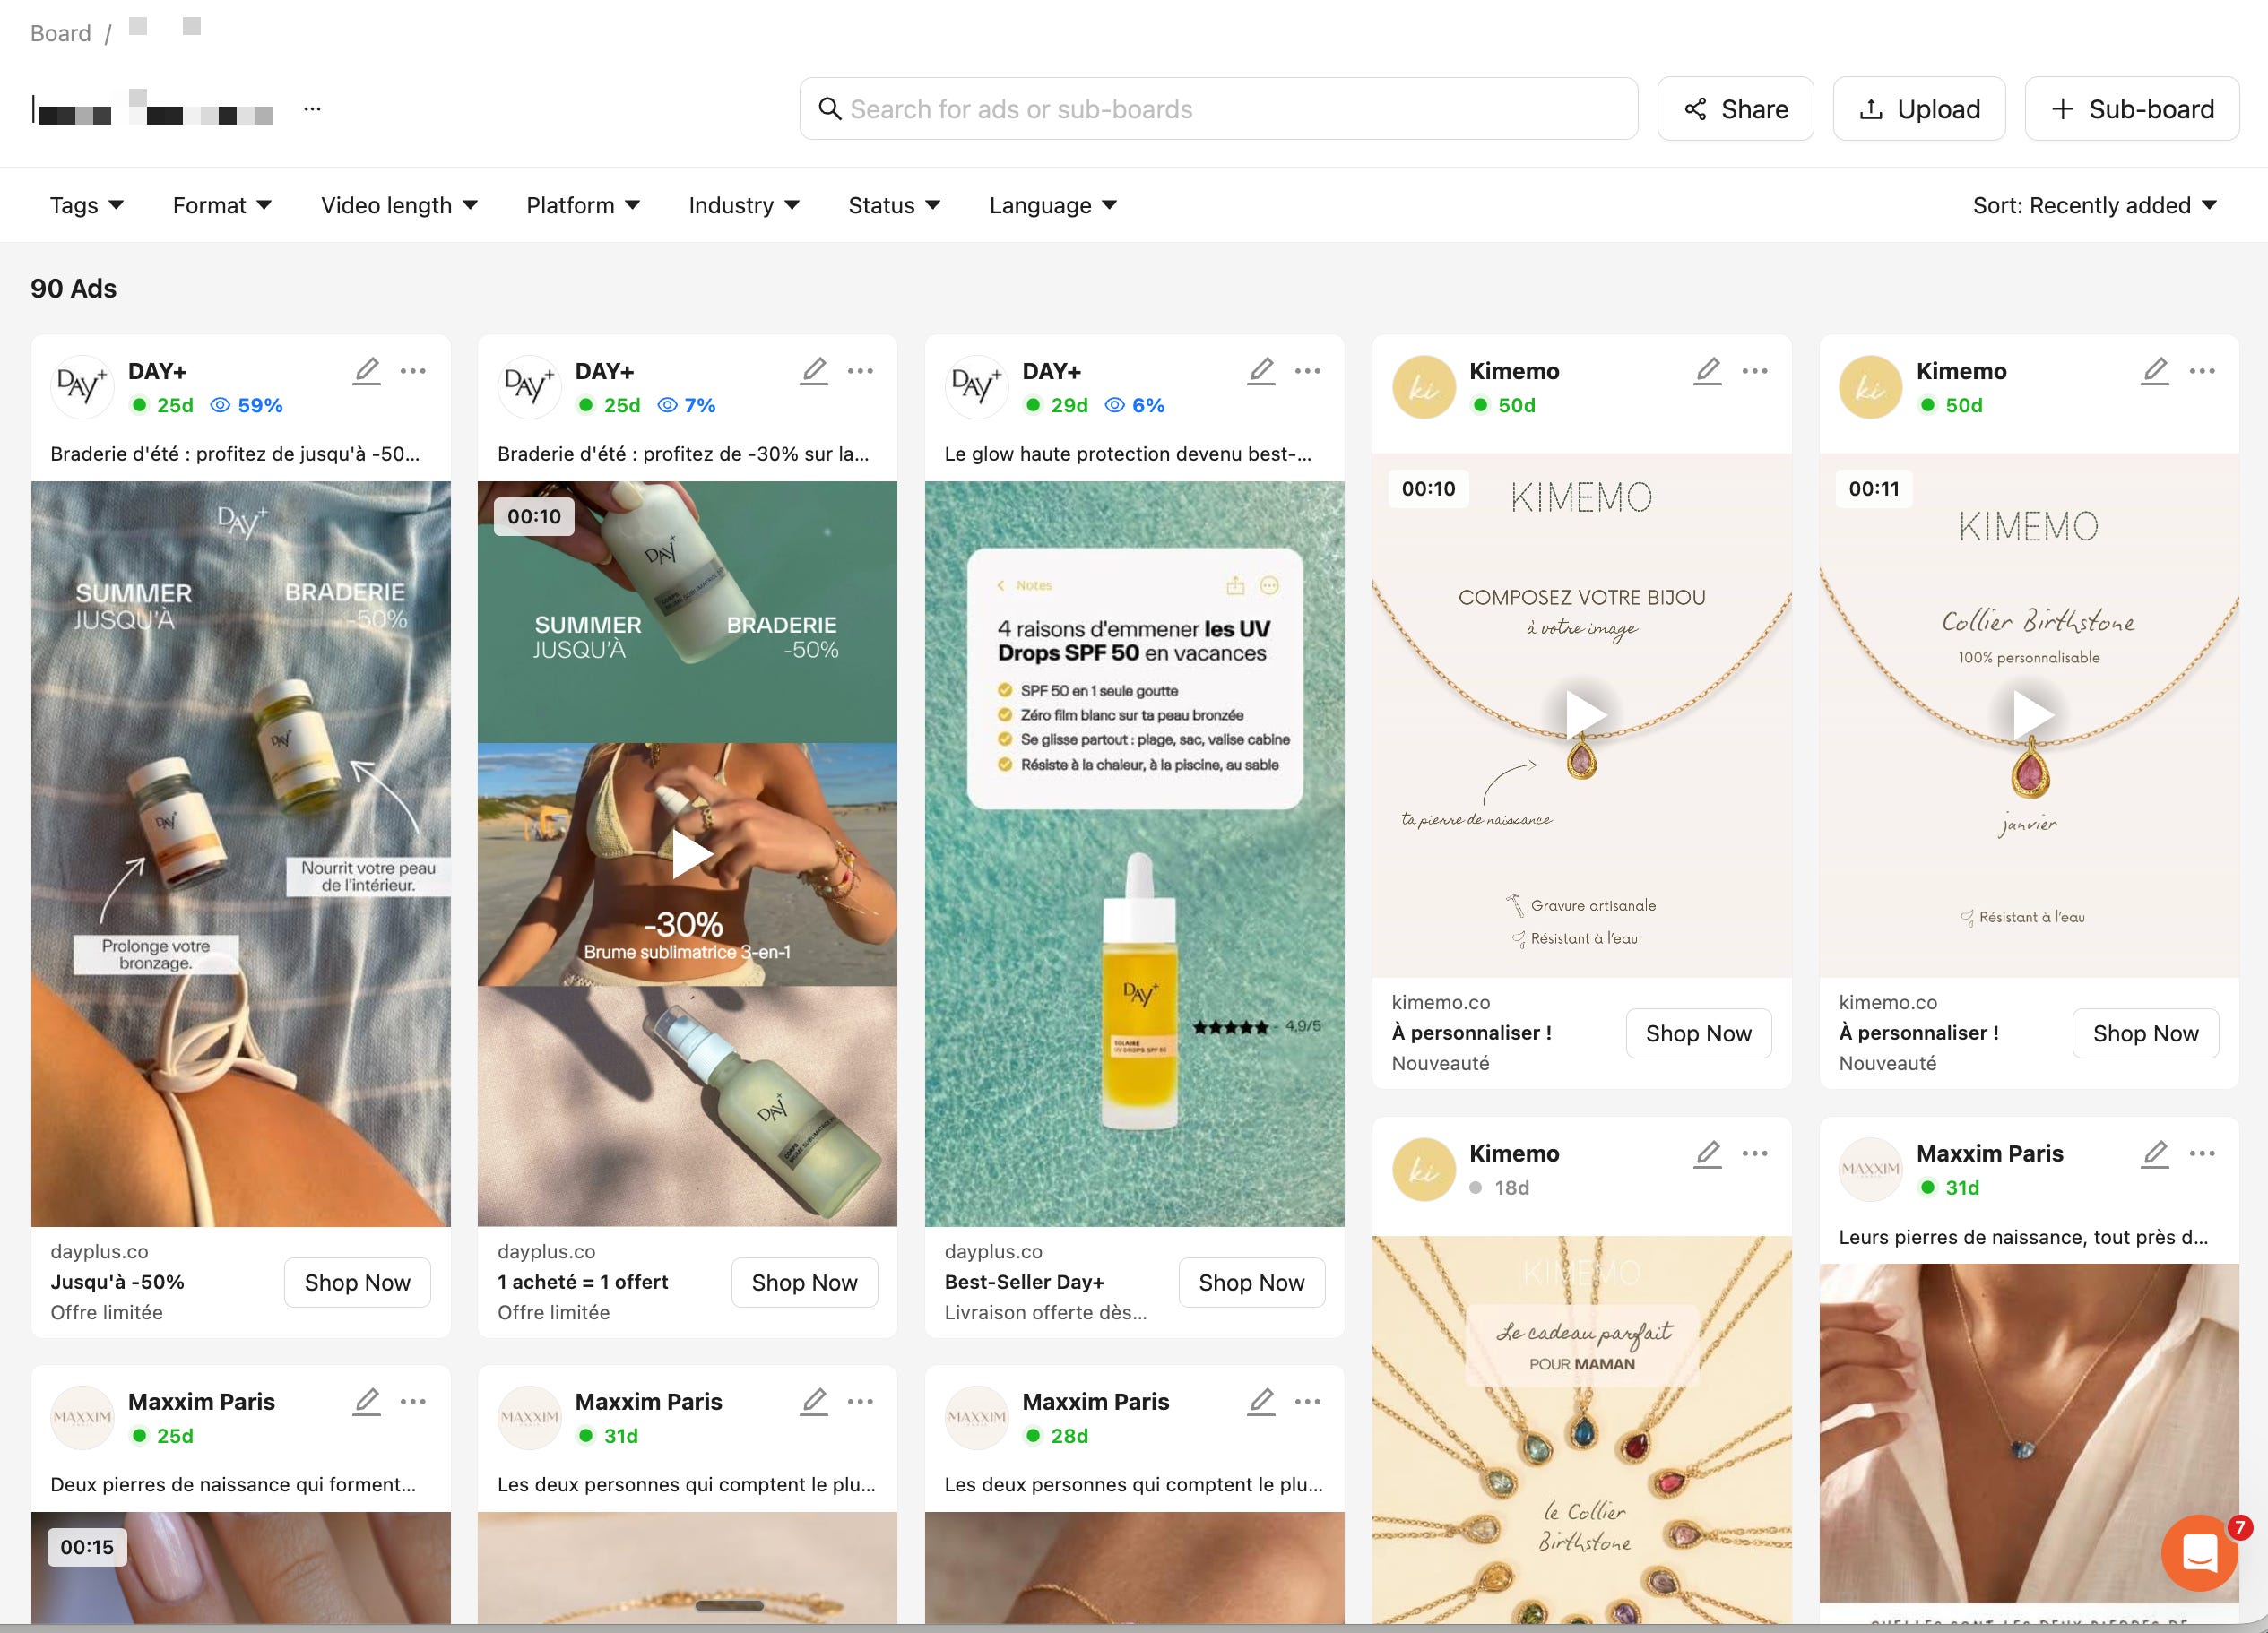The height and width of the screenshot is (1633, 2268).
Task: Click 'dayplus.co' on the 'Jusqu'à -50%' ad
Action: (99, 1251)
